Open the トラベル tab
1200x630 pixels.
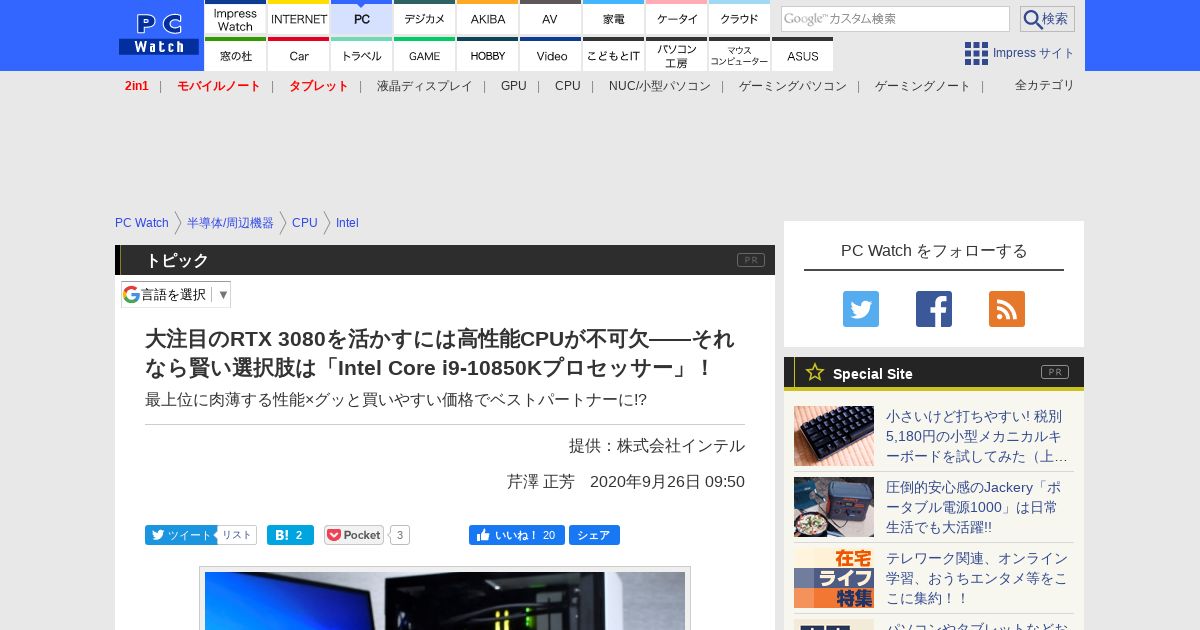coord(362,54)
